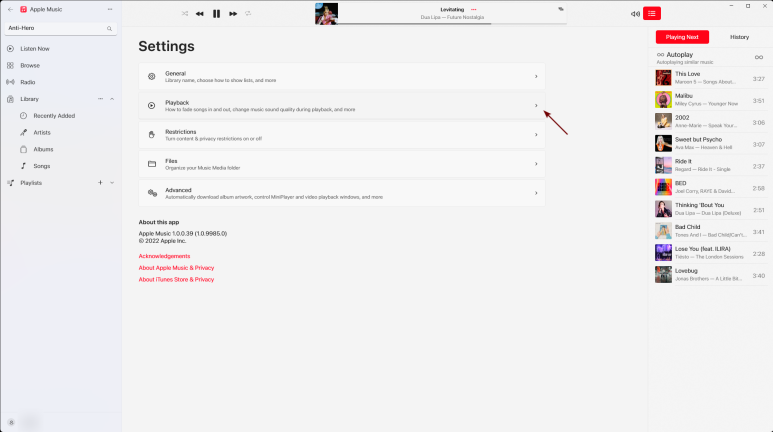Viewport: 773px width, 432px height.
Task: Play This Love from queue
Action: (x=710, y=78)
